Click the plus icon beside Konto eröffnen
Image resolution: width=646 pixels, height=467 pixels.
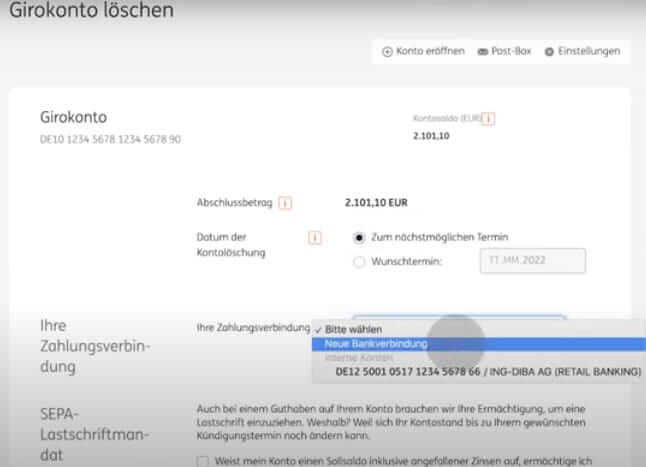[x=387, y=51]
